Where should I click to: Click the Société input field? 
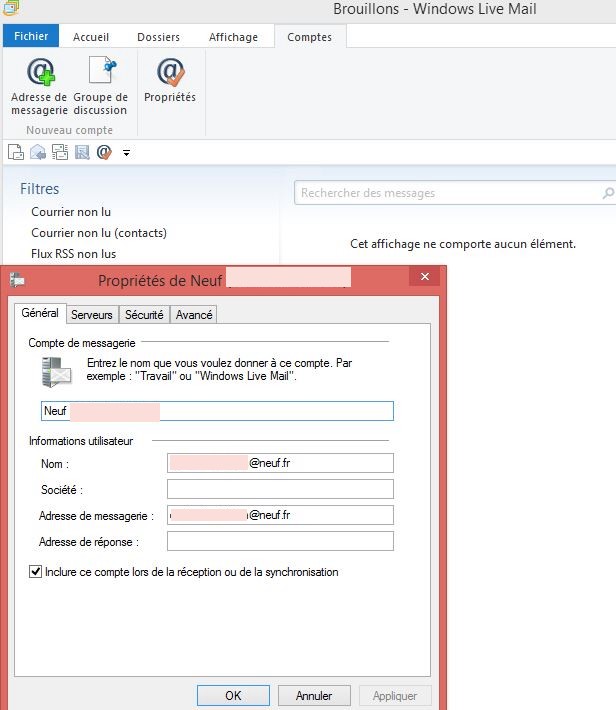point(280,489)
